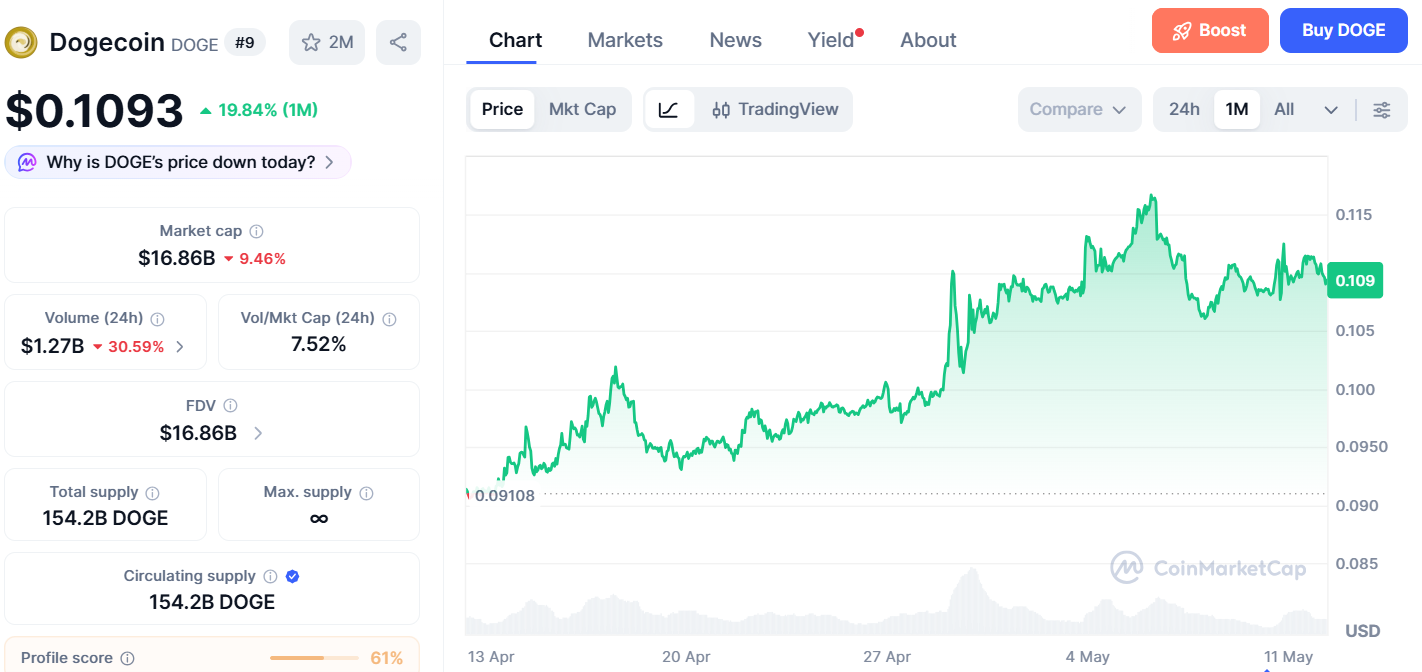Click the Buy DOGE button
1422x672 pixels.
[1343, 30]
